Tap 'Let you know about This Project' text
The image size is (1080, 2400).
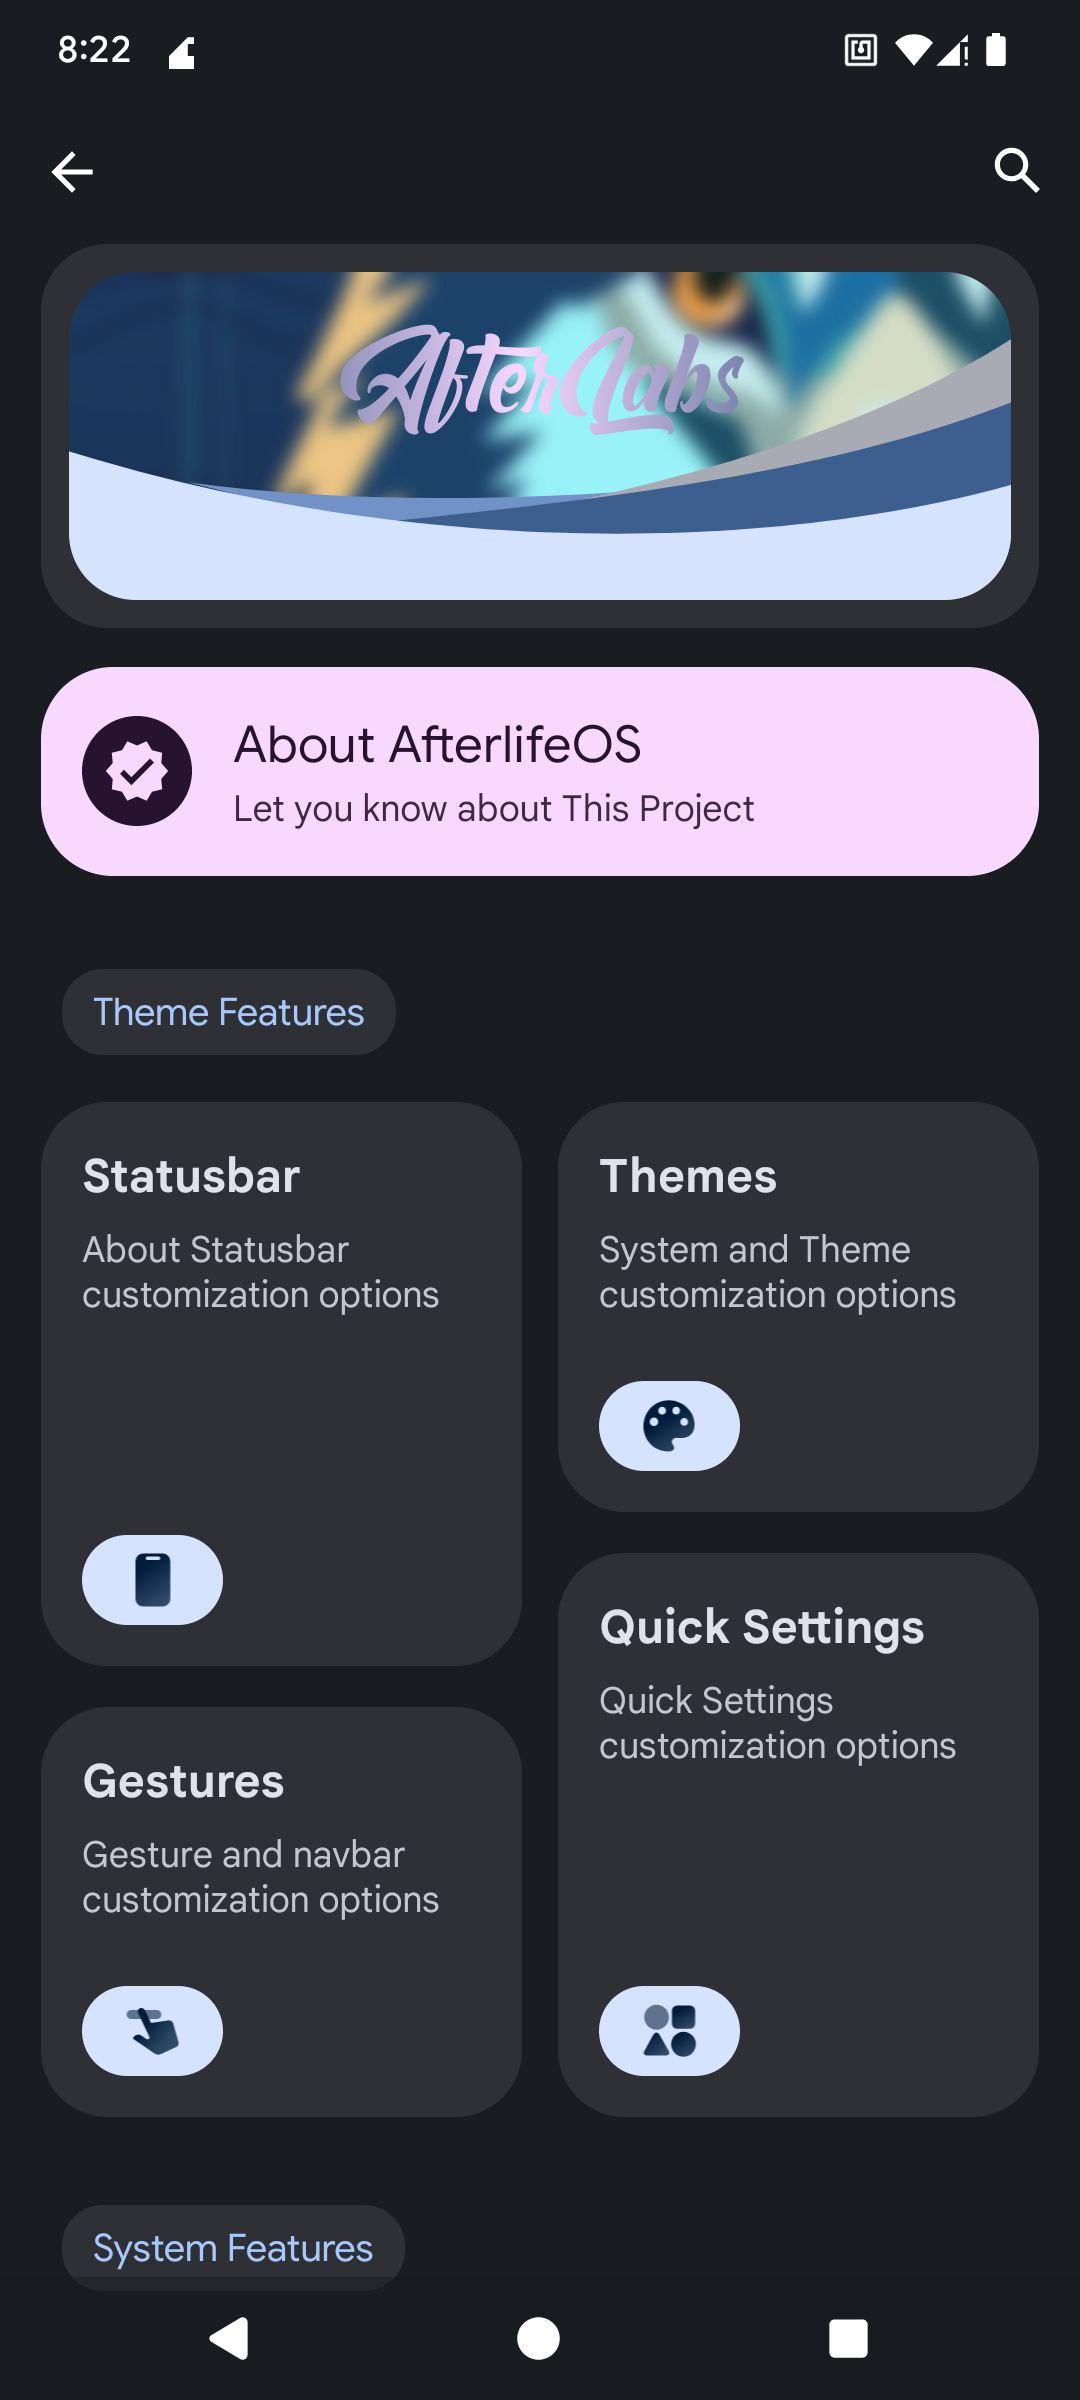(x=493, y=809)
